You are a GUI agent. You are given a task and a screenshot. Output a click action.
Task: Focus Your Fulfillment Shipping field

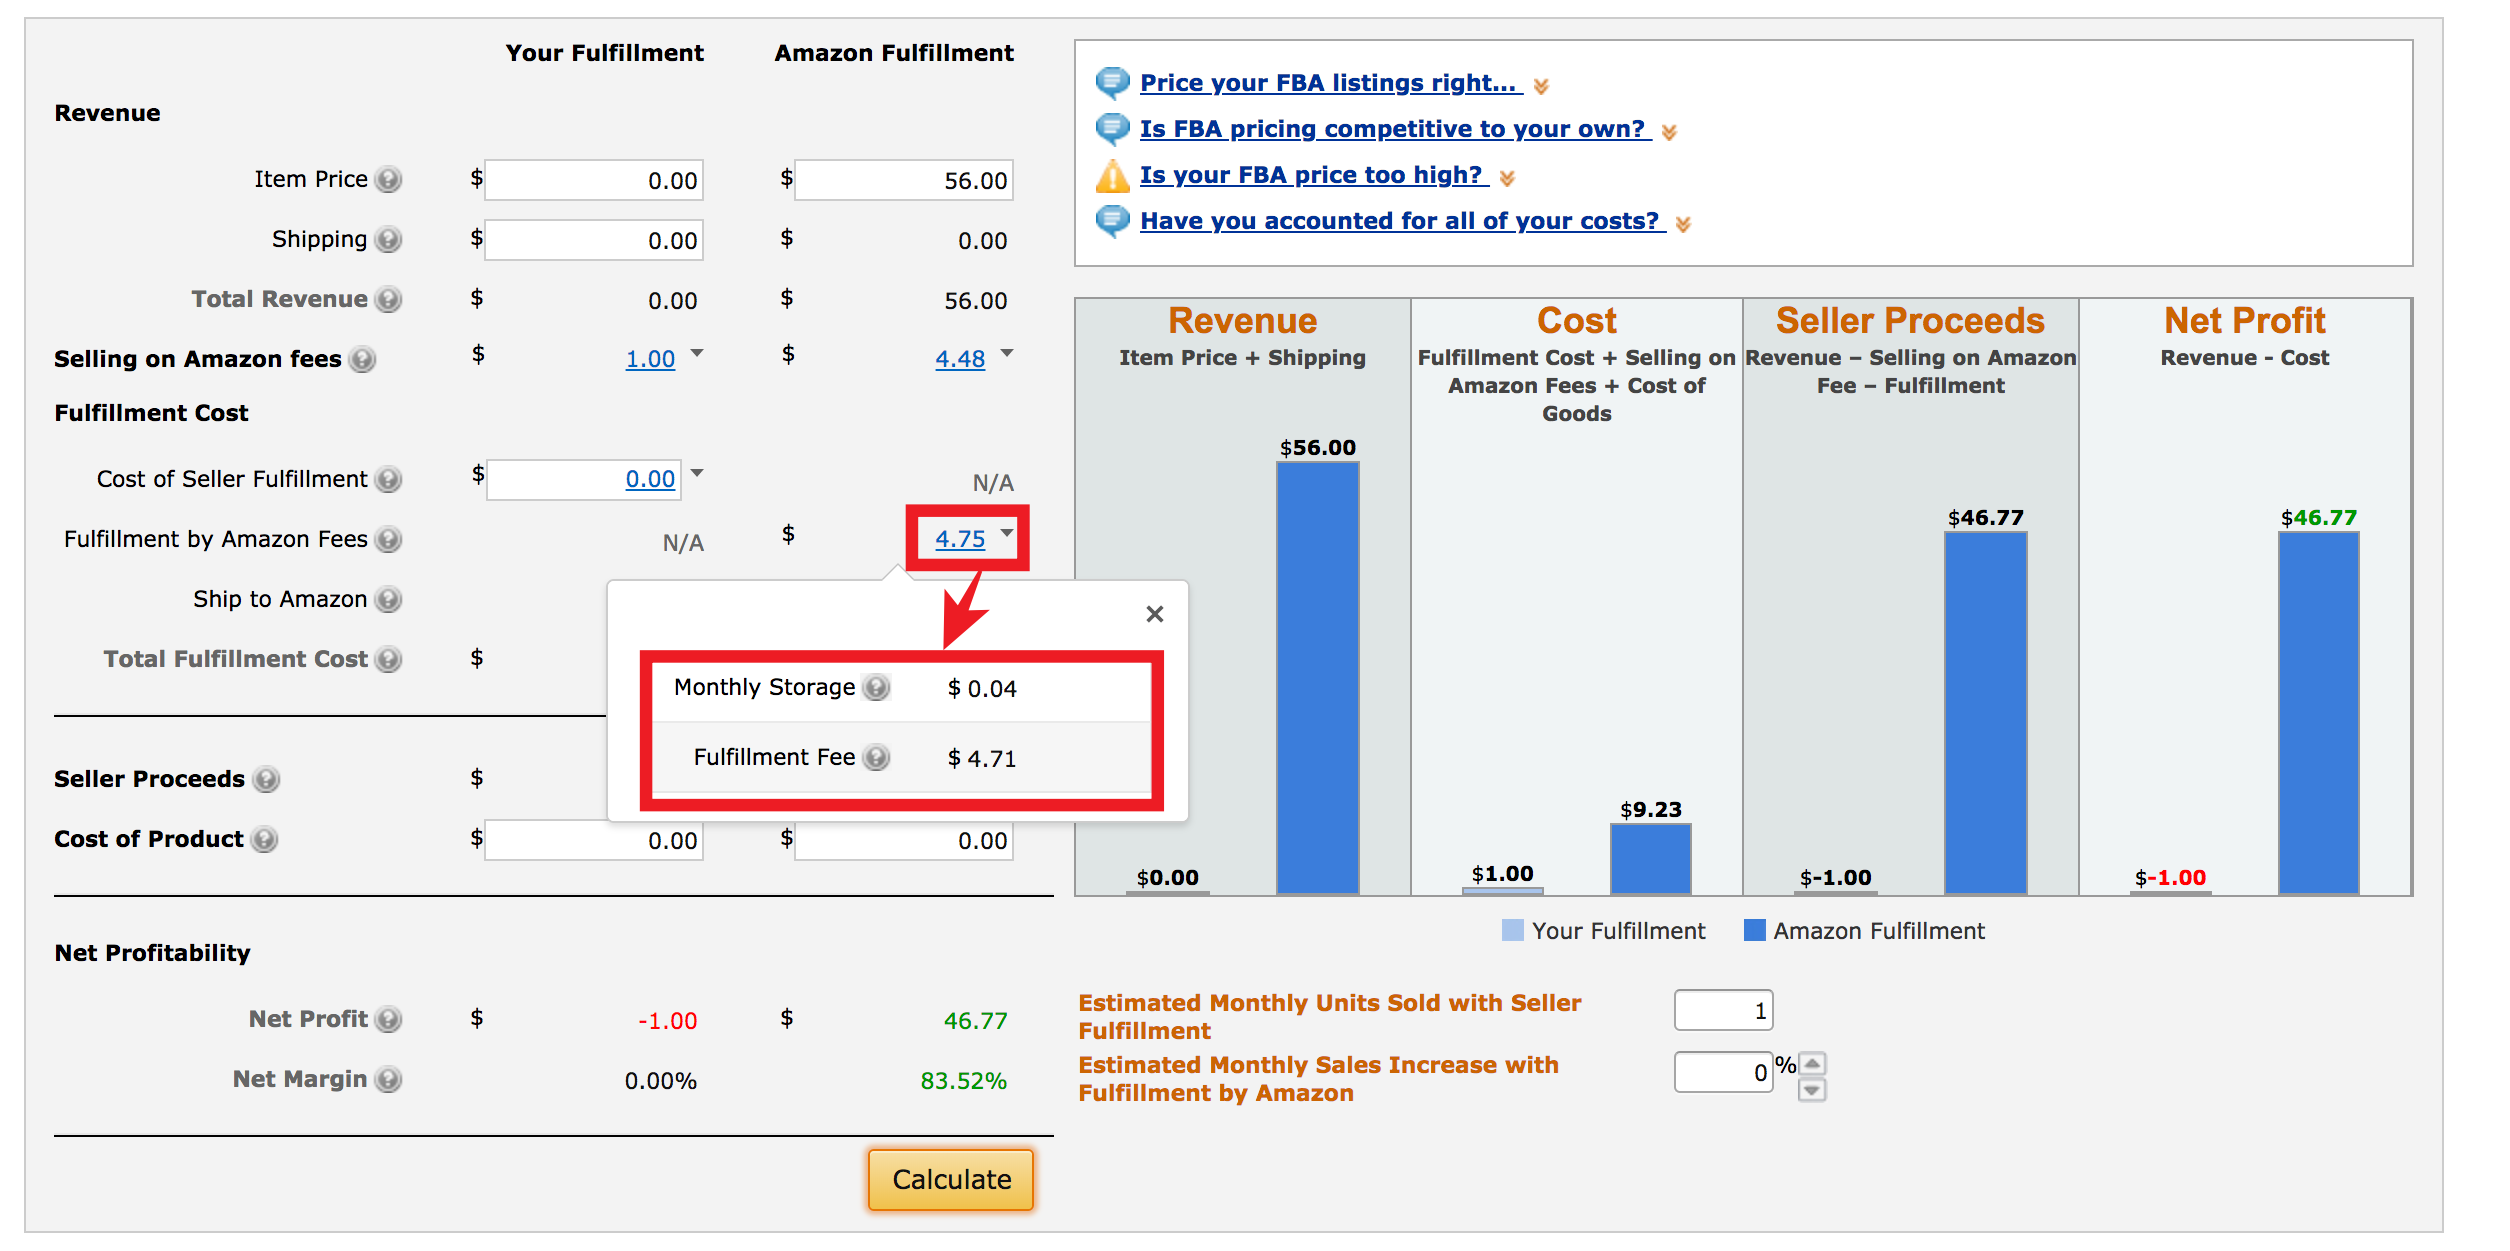click(594, 240)
